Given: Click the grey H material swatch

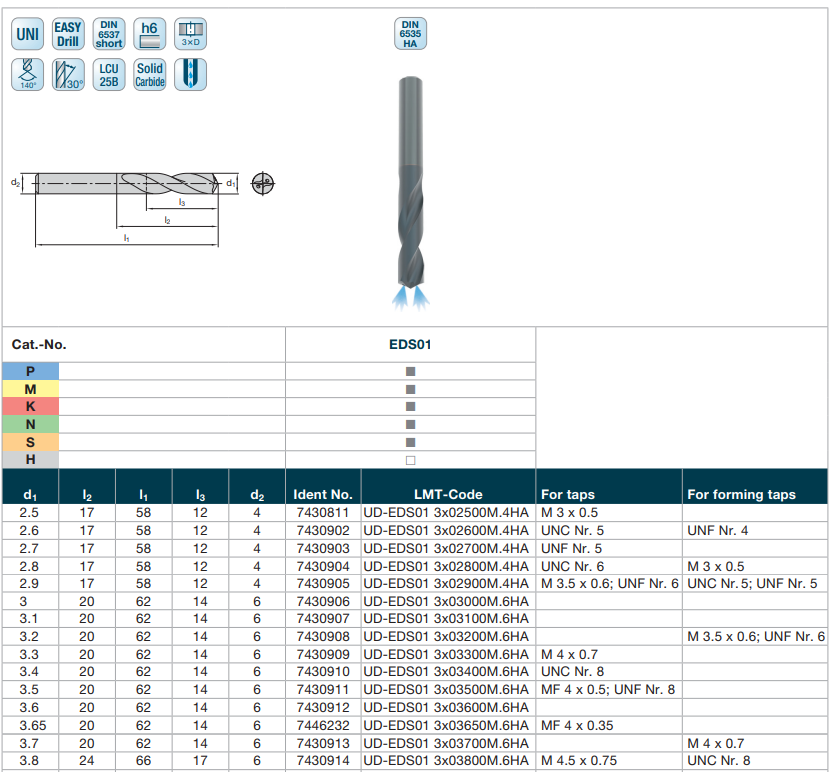Looking at the screenshot, I should click(30, 460).
